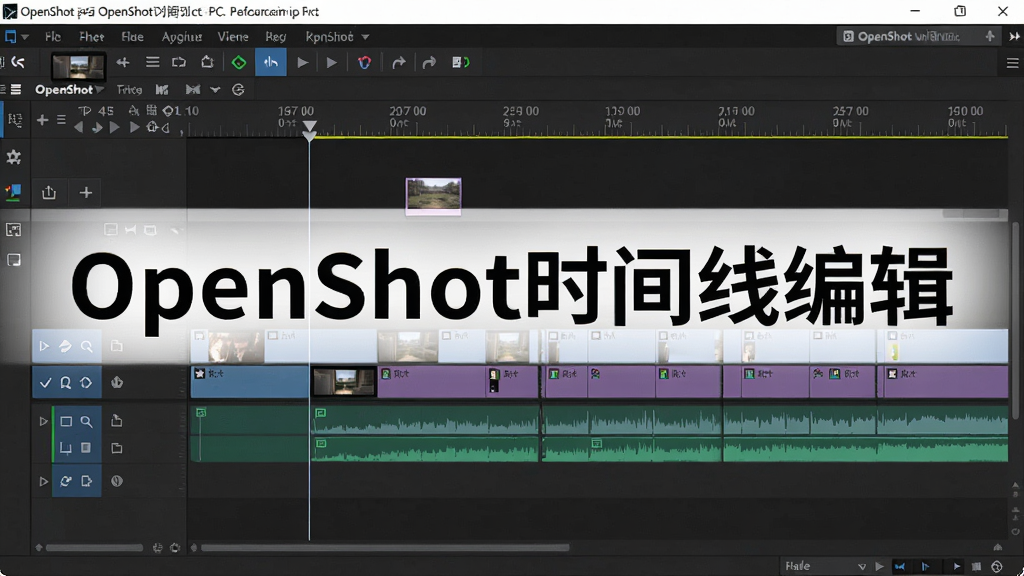Click the image frame icon in left sidebar
The width and height of the screenshot is (1024, 576).
13,229
